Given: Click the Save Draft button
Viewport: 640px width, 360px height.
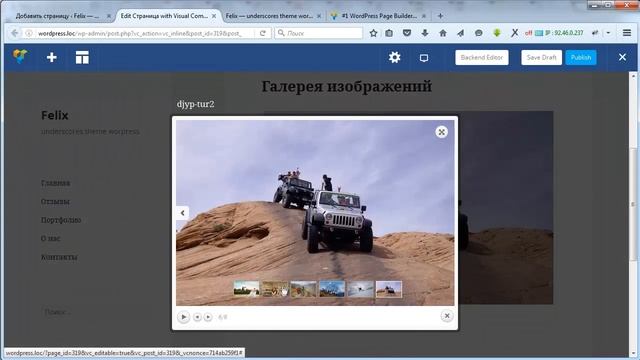Looking at the screenshot, I should click(541, 58).
